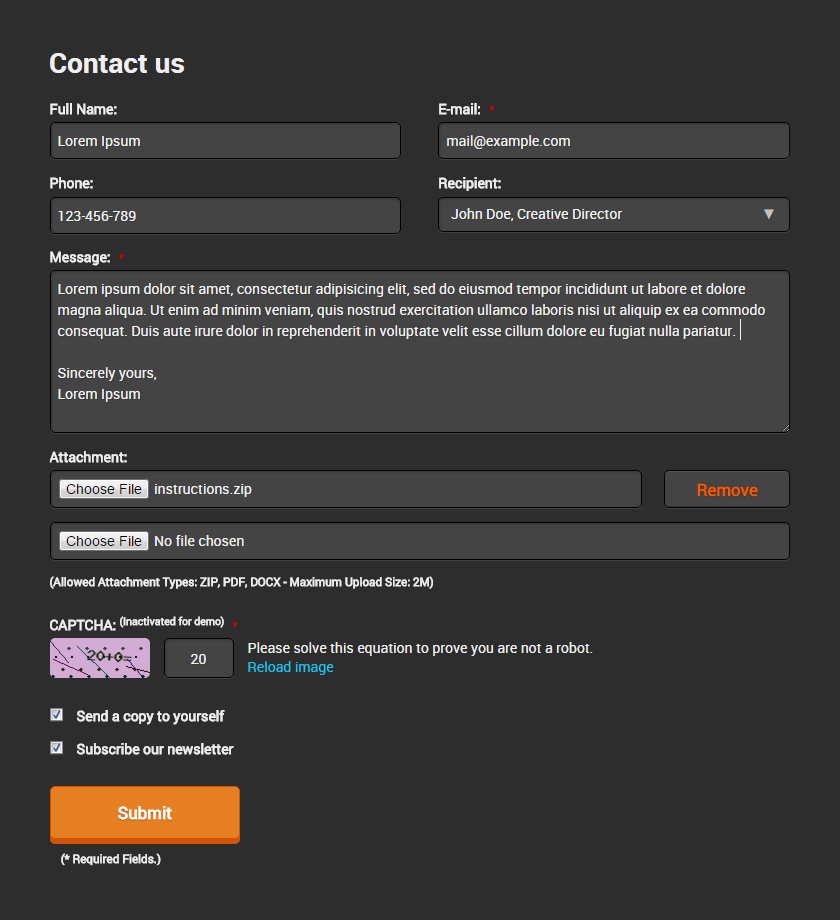
Task: Click the Send a copy to yourself label
Action: 150,716
